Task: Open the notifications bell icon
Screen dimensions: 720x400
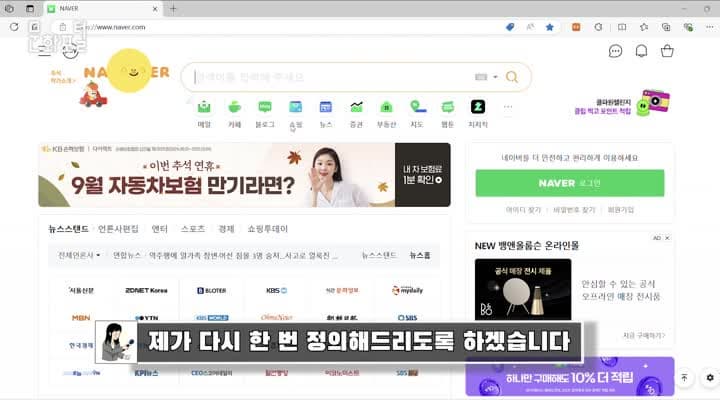Action: pyautogui.click(x=641, y=51)
